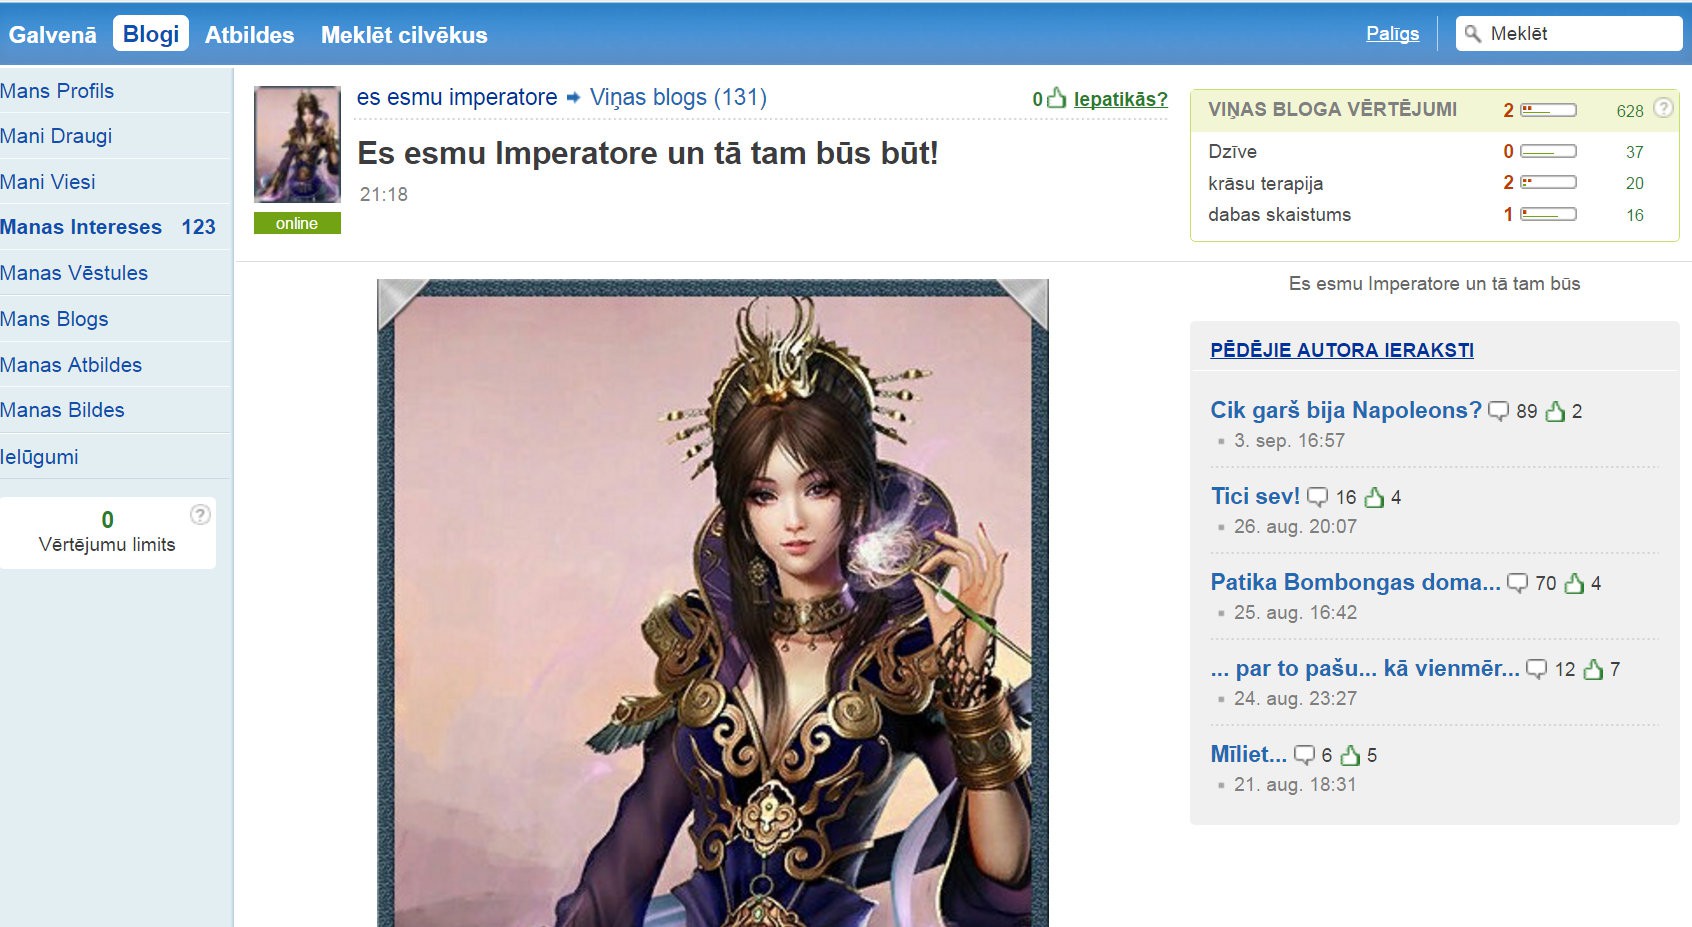Click the magnifier icon in the search box
The width and height of the screenshot is (1692, 927).
tap(1473, 34)
